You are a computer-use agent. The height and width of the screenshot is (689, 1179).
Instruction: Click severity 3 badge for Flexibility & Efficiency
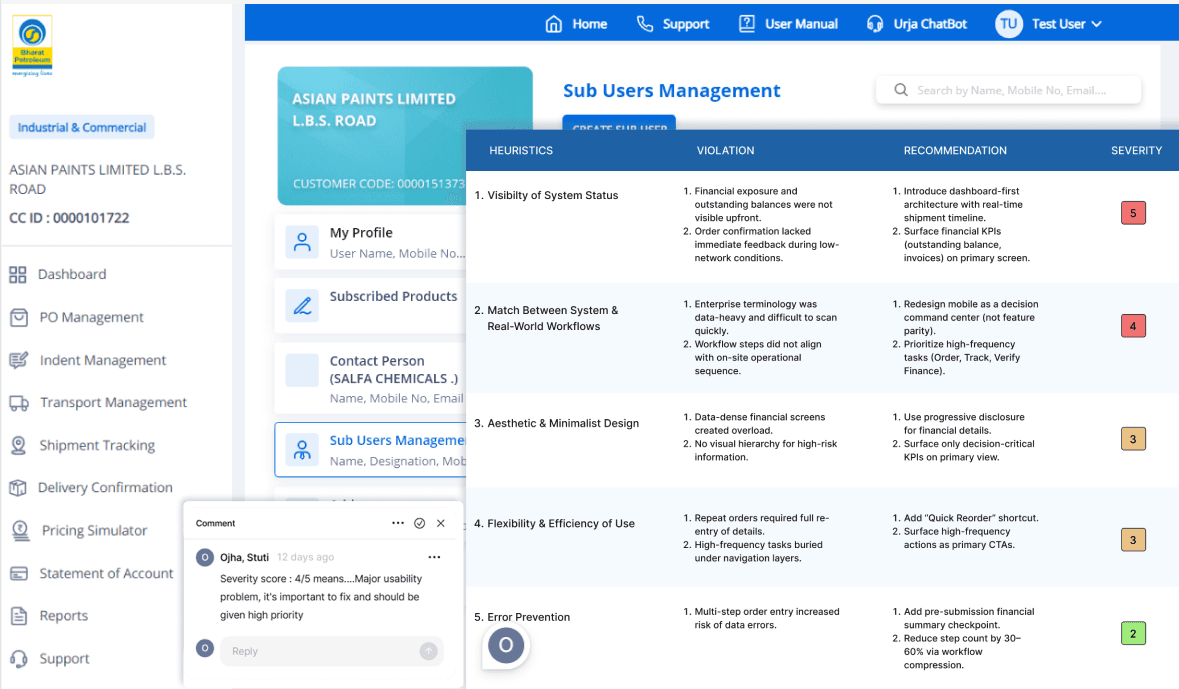click(x=1133, y=540)
